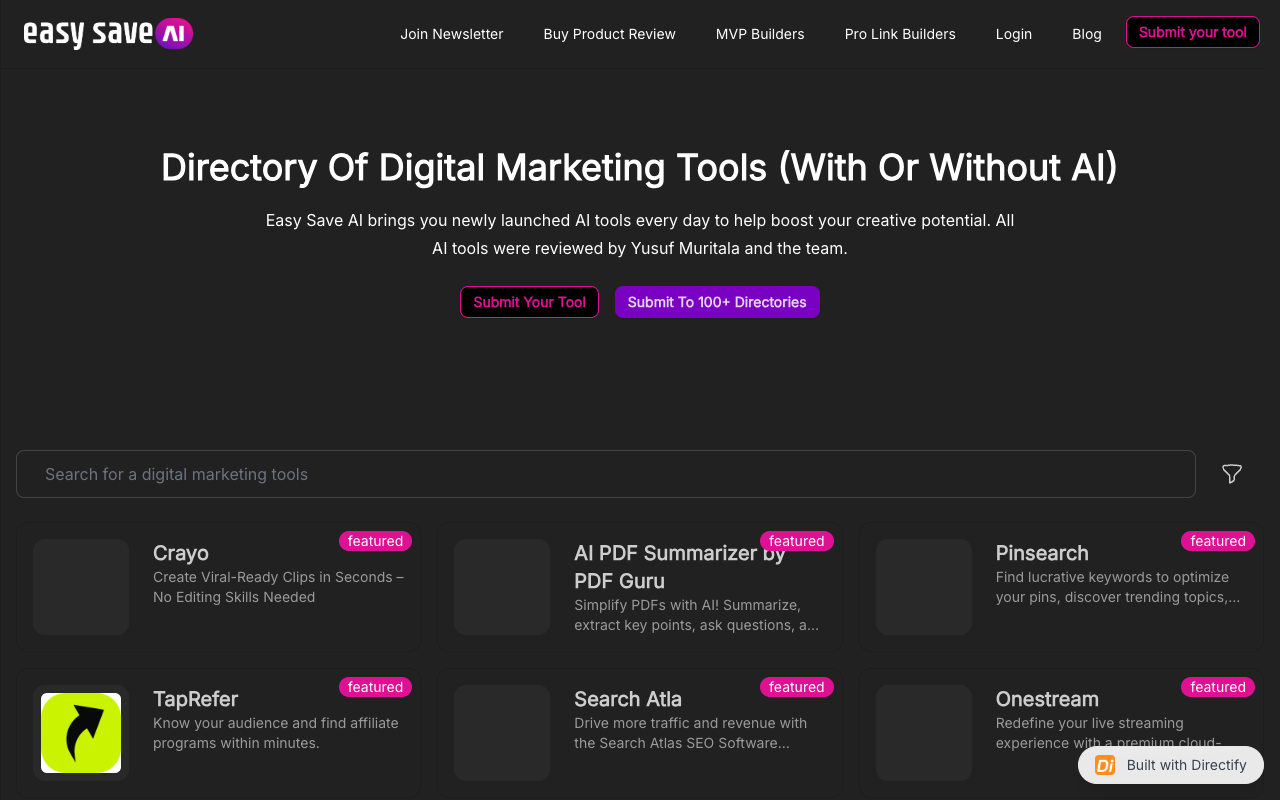Click the Easy Save AI logo
The image size is (1280, 800).
[108, 34]
